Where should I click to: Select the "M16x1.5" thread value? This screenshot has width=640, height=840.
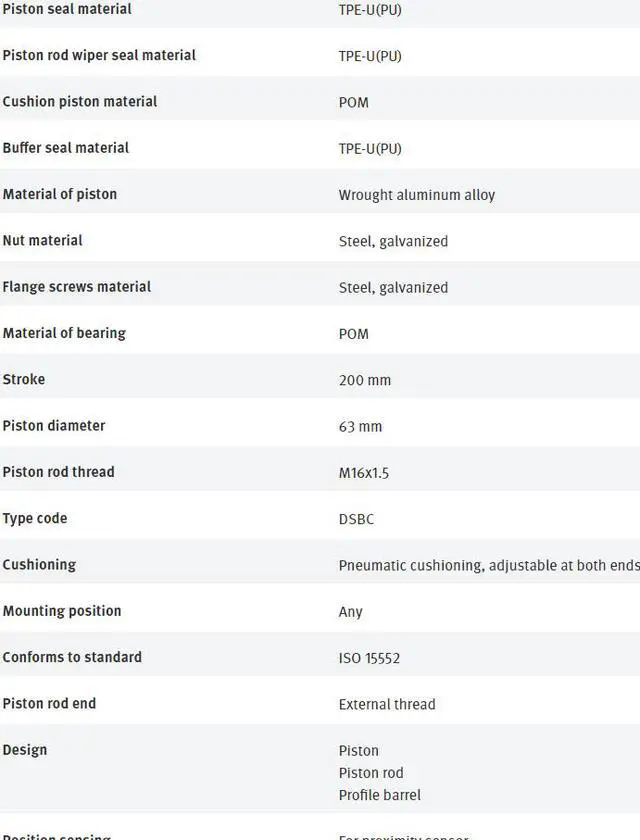(363, 473)
